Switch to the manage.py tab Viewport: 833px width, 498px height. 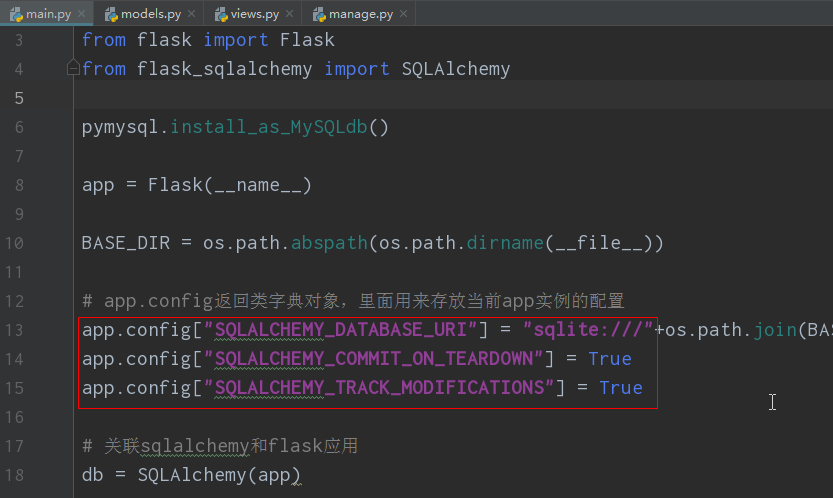click(360, 13)
